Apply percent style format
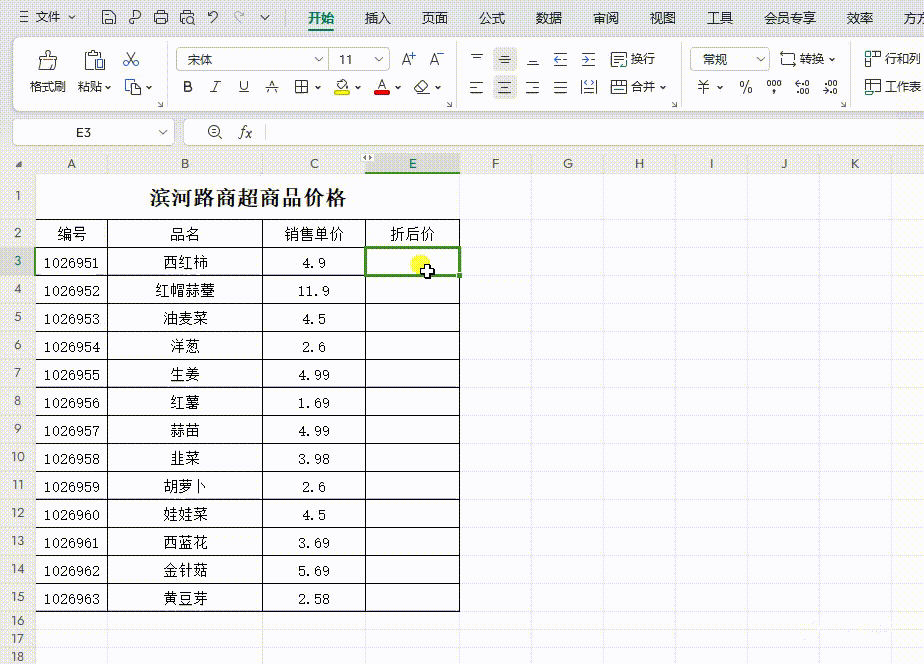The width and height of the screenshot is (924, 664). coord(746,87)
